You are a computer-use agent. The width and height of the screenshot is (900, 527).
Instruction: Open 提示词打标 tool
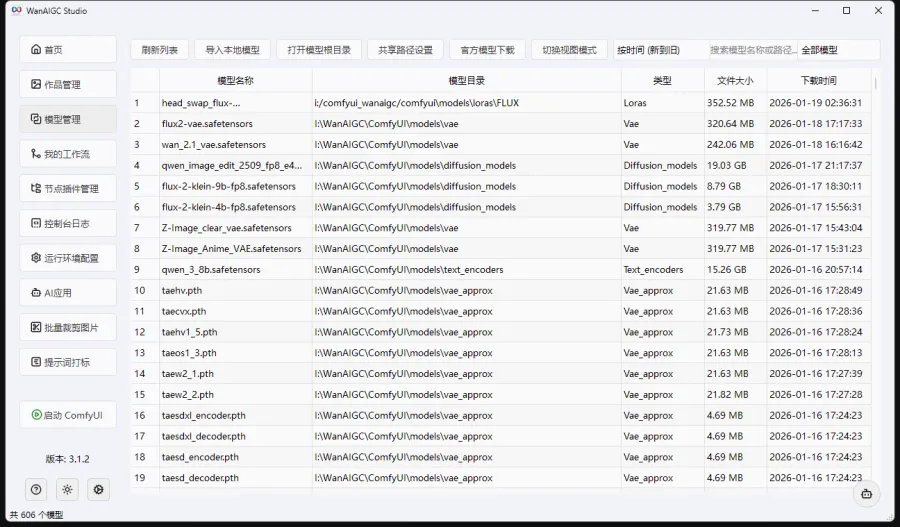coord(68,362)
